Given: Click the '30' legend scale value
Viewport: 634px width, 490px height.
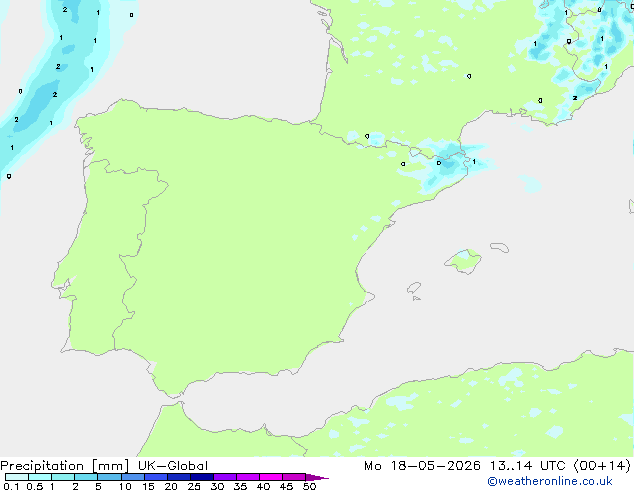Looking at the screenshot, I should 217,486.
